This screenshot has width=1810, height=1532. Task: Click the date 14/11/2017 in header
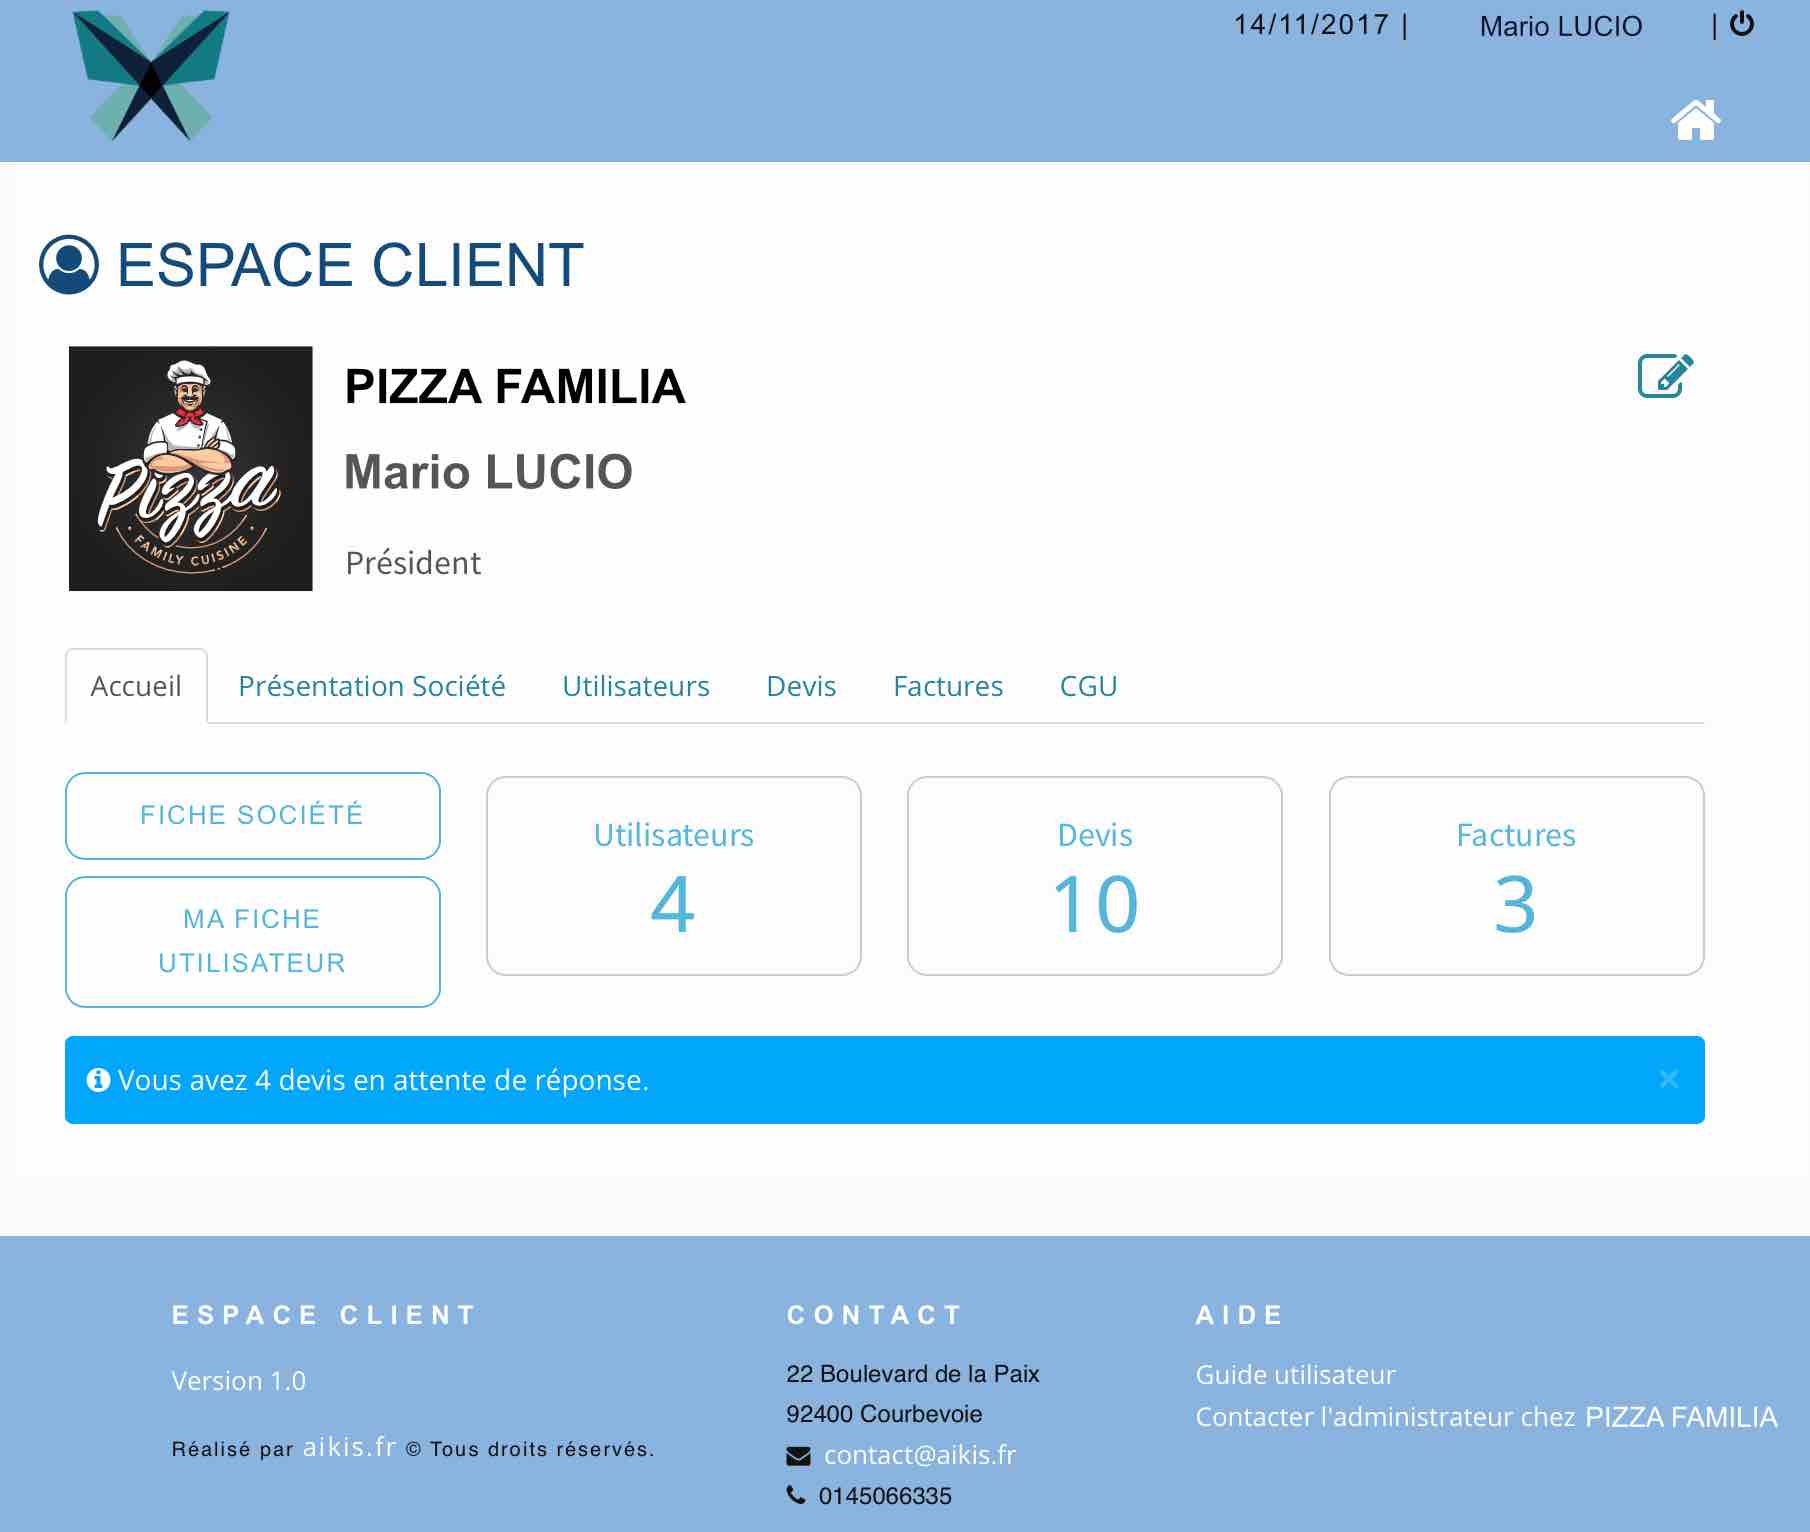(x=1311, y=25)
